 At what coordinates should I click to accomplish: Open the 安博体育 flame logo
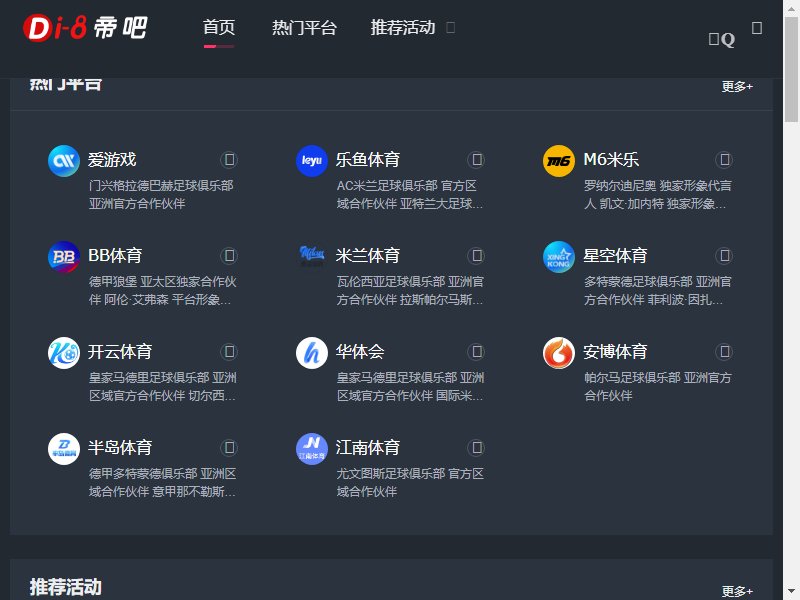click(x=559, y=353)
